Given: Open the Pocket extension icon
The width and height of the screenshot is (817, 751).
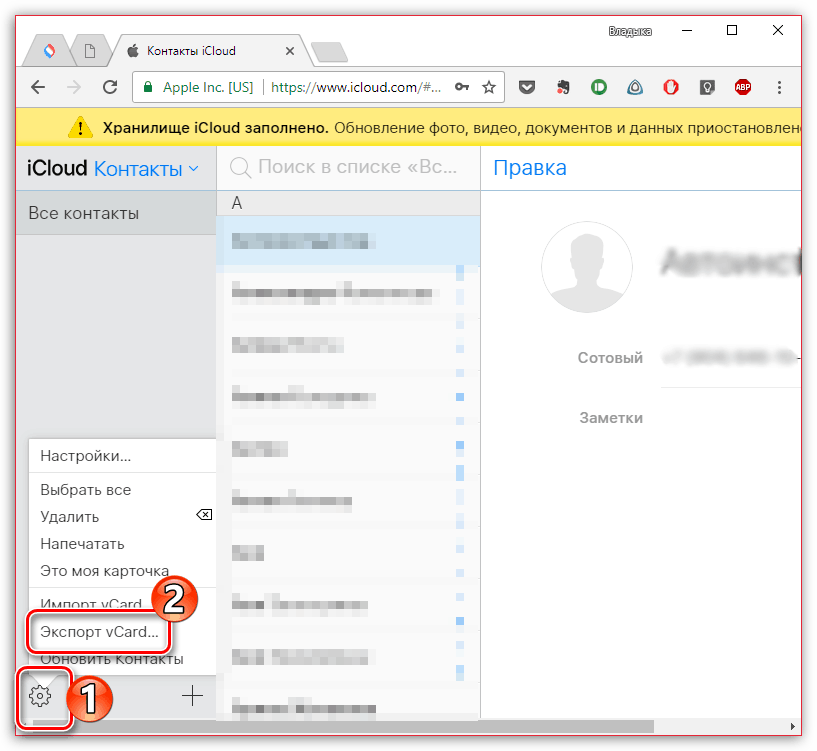Looking at the screenshot, I should click(527, 87).
